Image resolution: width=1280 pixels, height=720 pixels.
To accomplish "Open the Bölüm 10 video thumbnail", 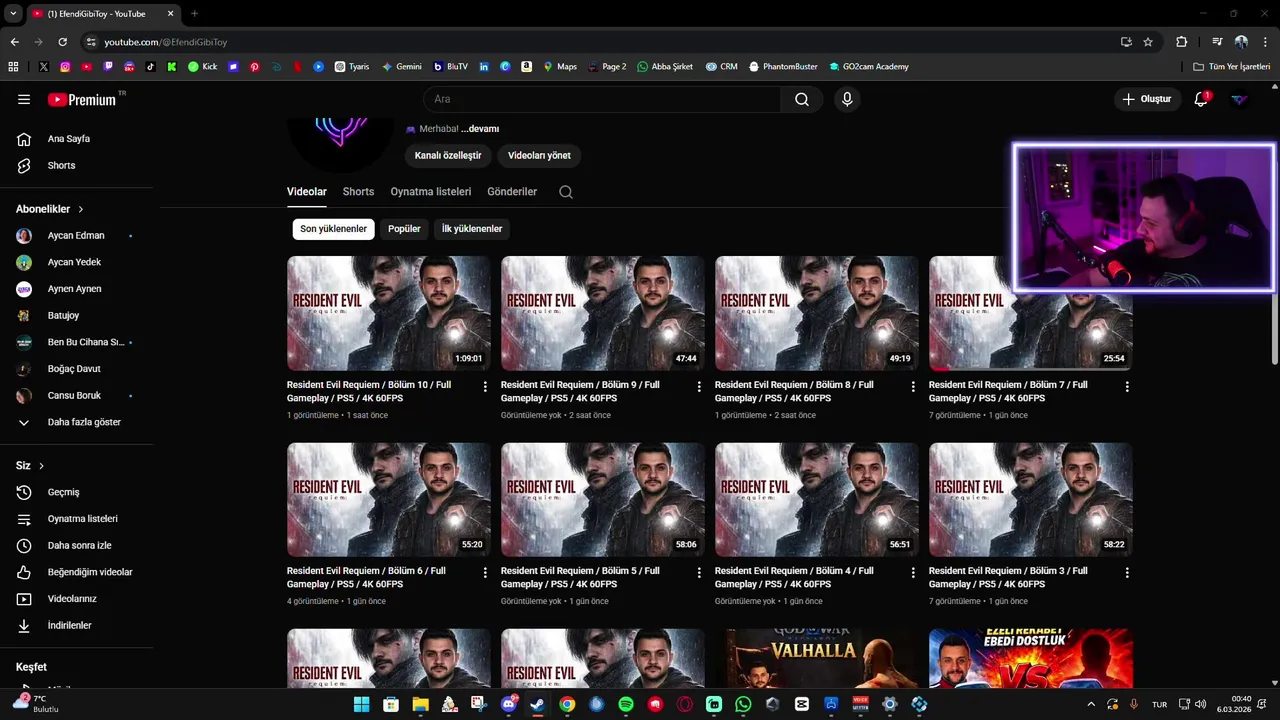I will (389, 313).
